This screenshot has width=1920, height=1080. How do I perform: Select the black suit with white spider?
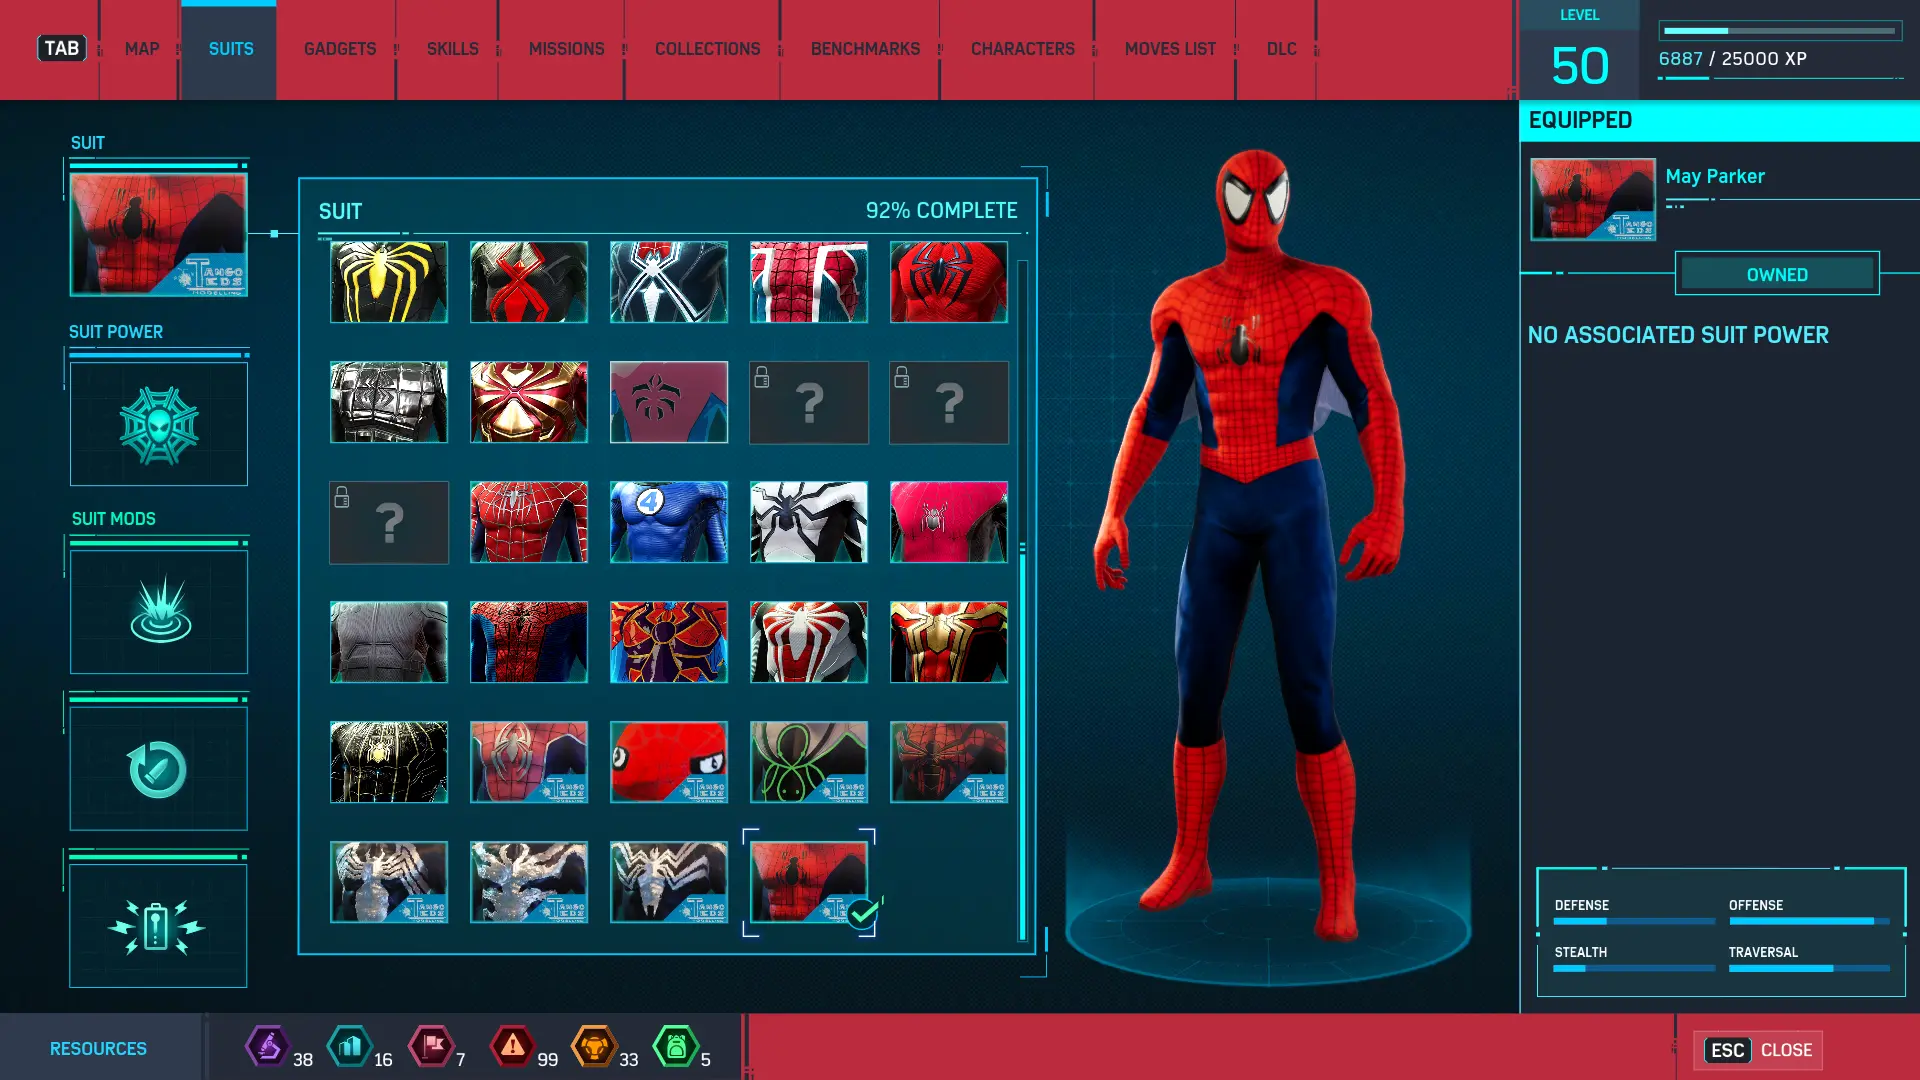coord(669,282)
